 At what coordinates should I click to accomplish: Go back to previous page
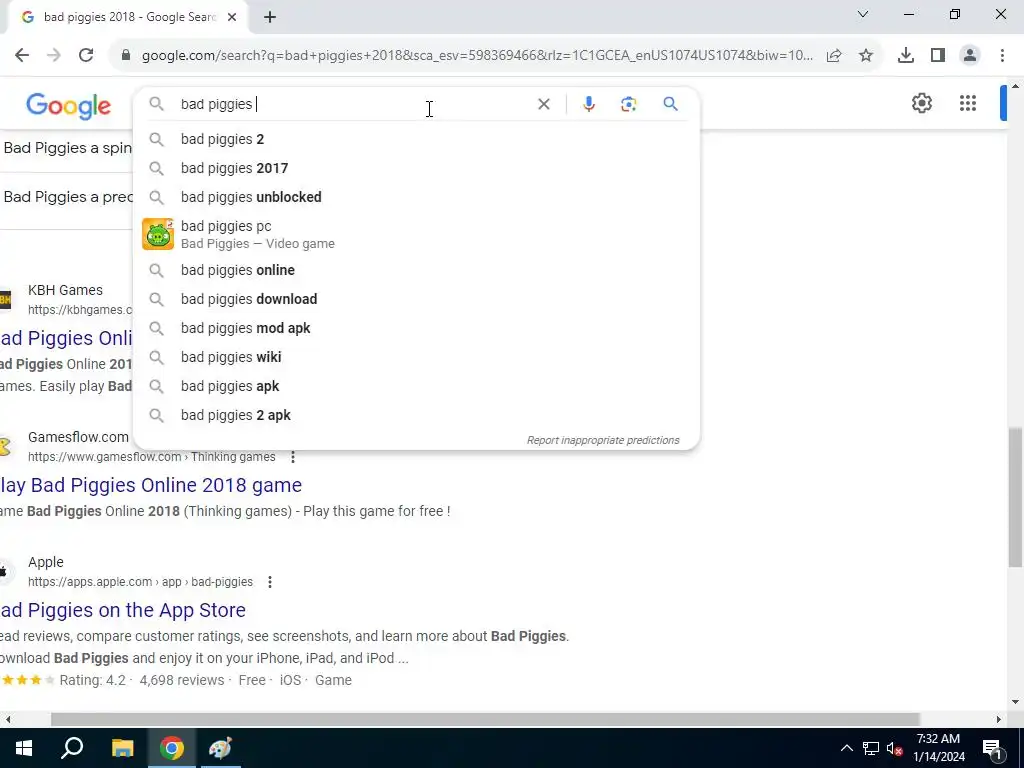[x=22, y=56]
